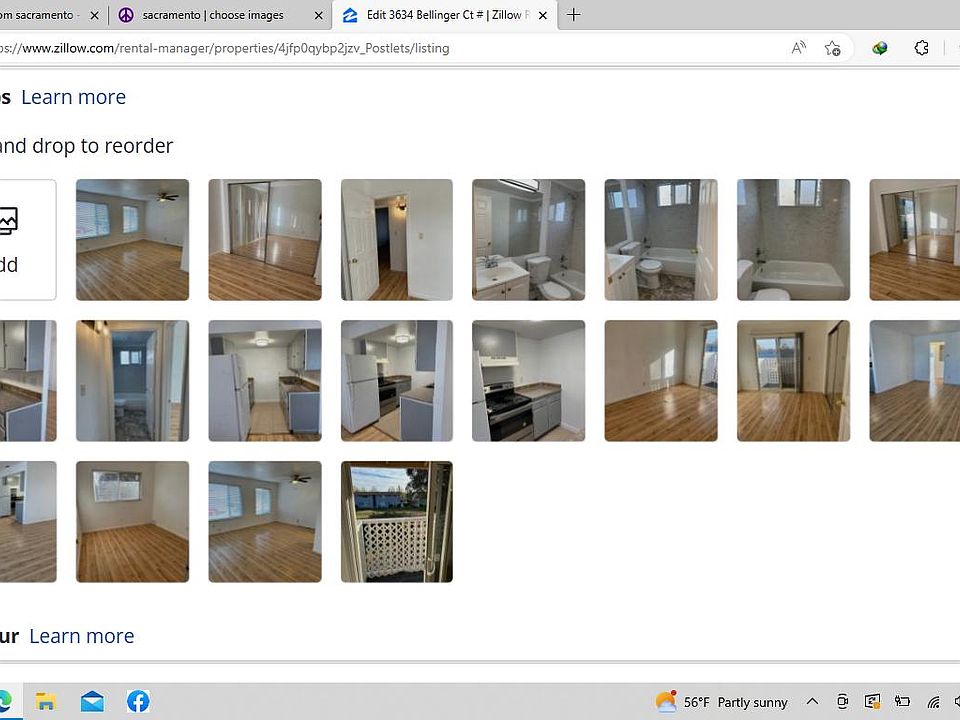Screen dimensions: 960x720
Task: Click the Add photos tile
Action: point(28,240)
